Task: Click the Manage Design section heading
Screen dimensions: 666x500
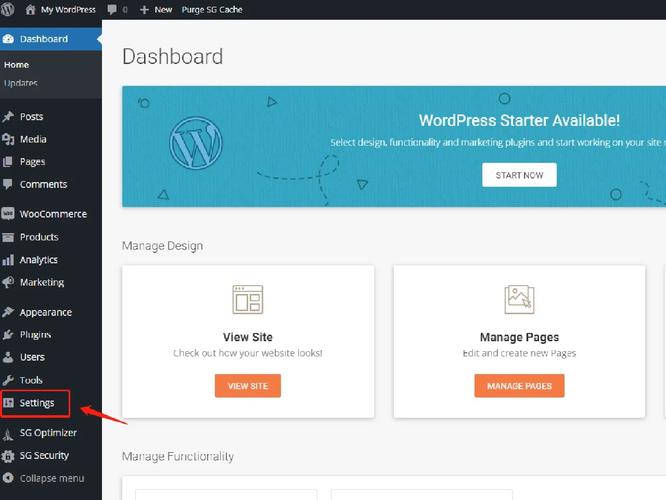Action: pos(162,246)
